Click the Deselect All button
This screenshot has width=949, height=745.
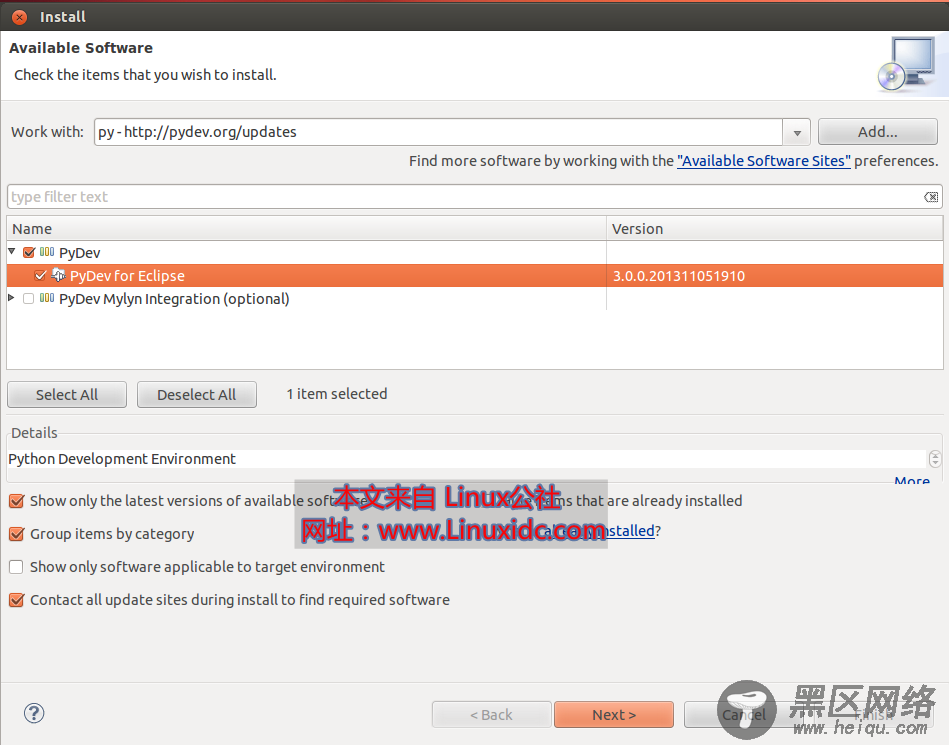197,395
